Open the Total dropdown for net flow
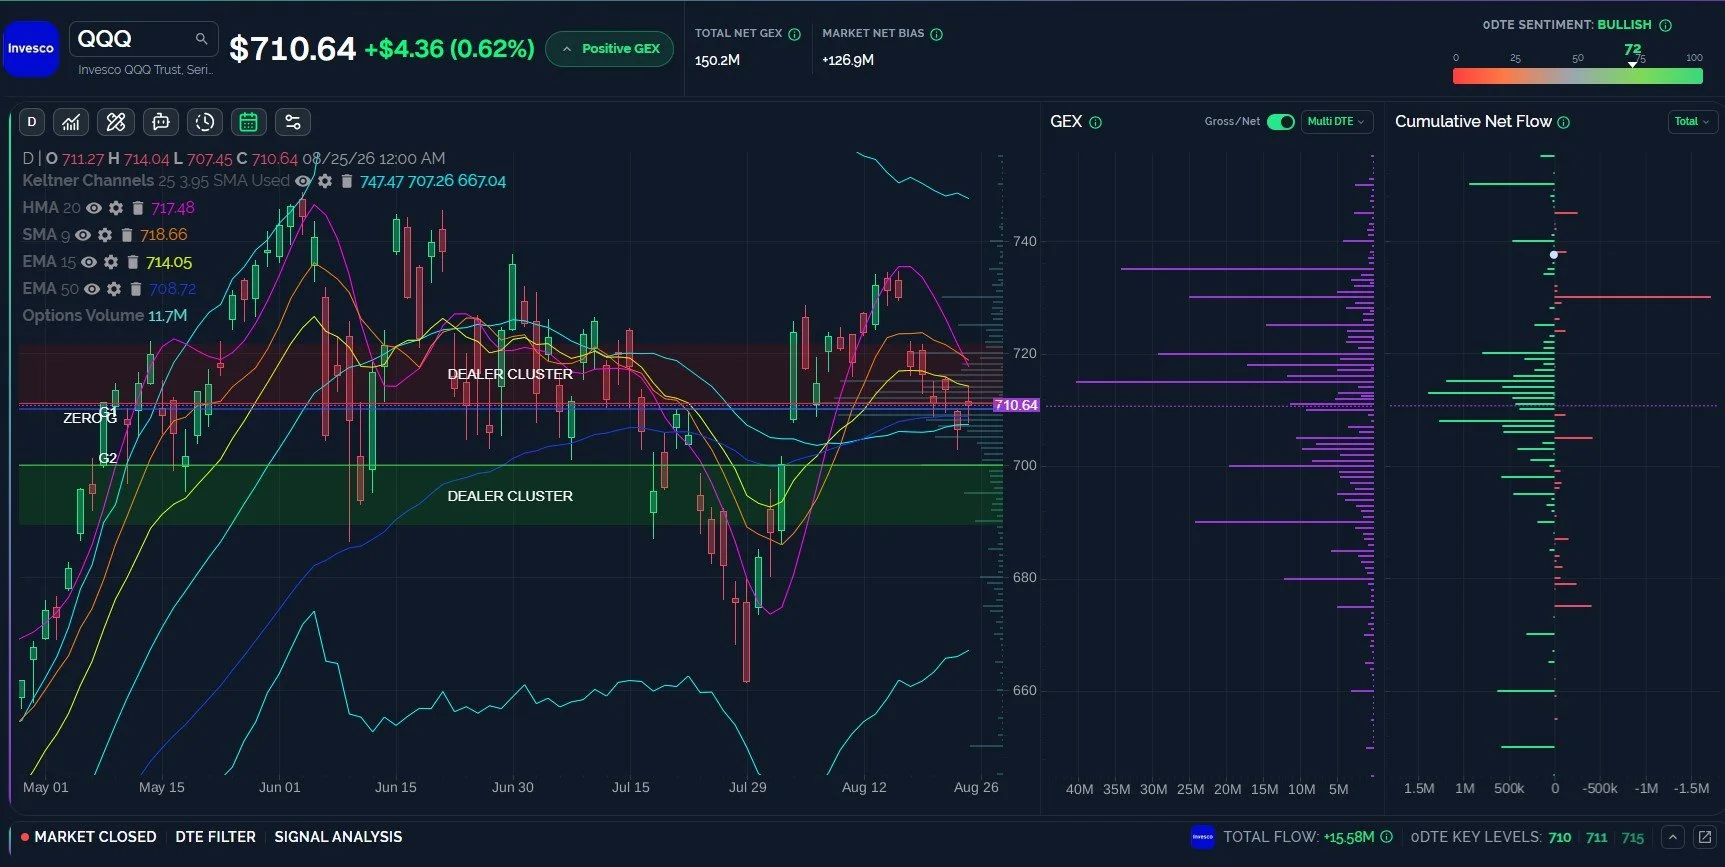This screenshot has height=867, width=1725. 1692,122
